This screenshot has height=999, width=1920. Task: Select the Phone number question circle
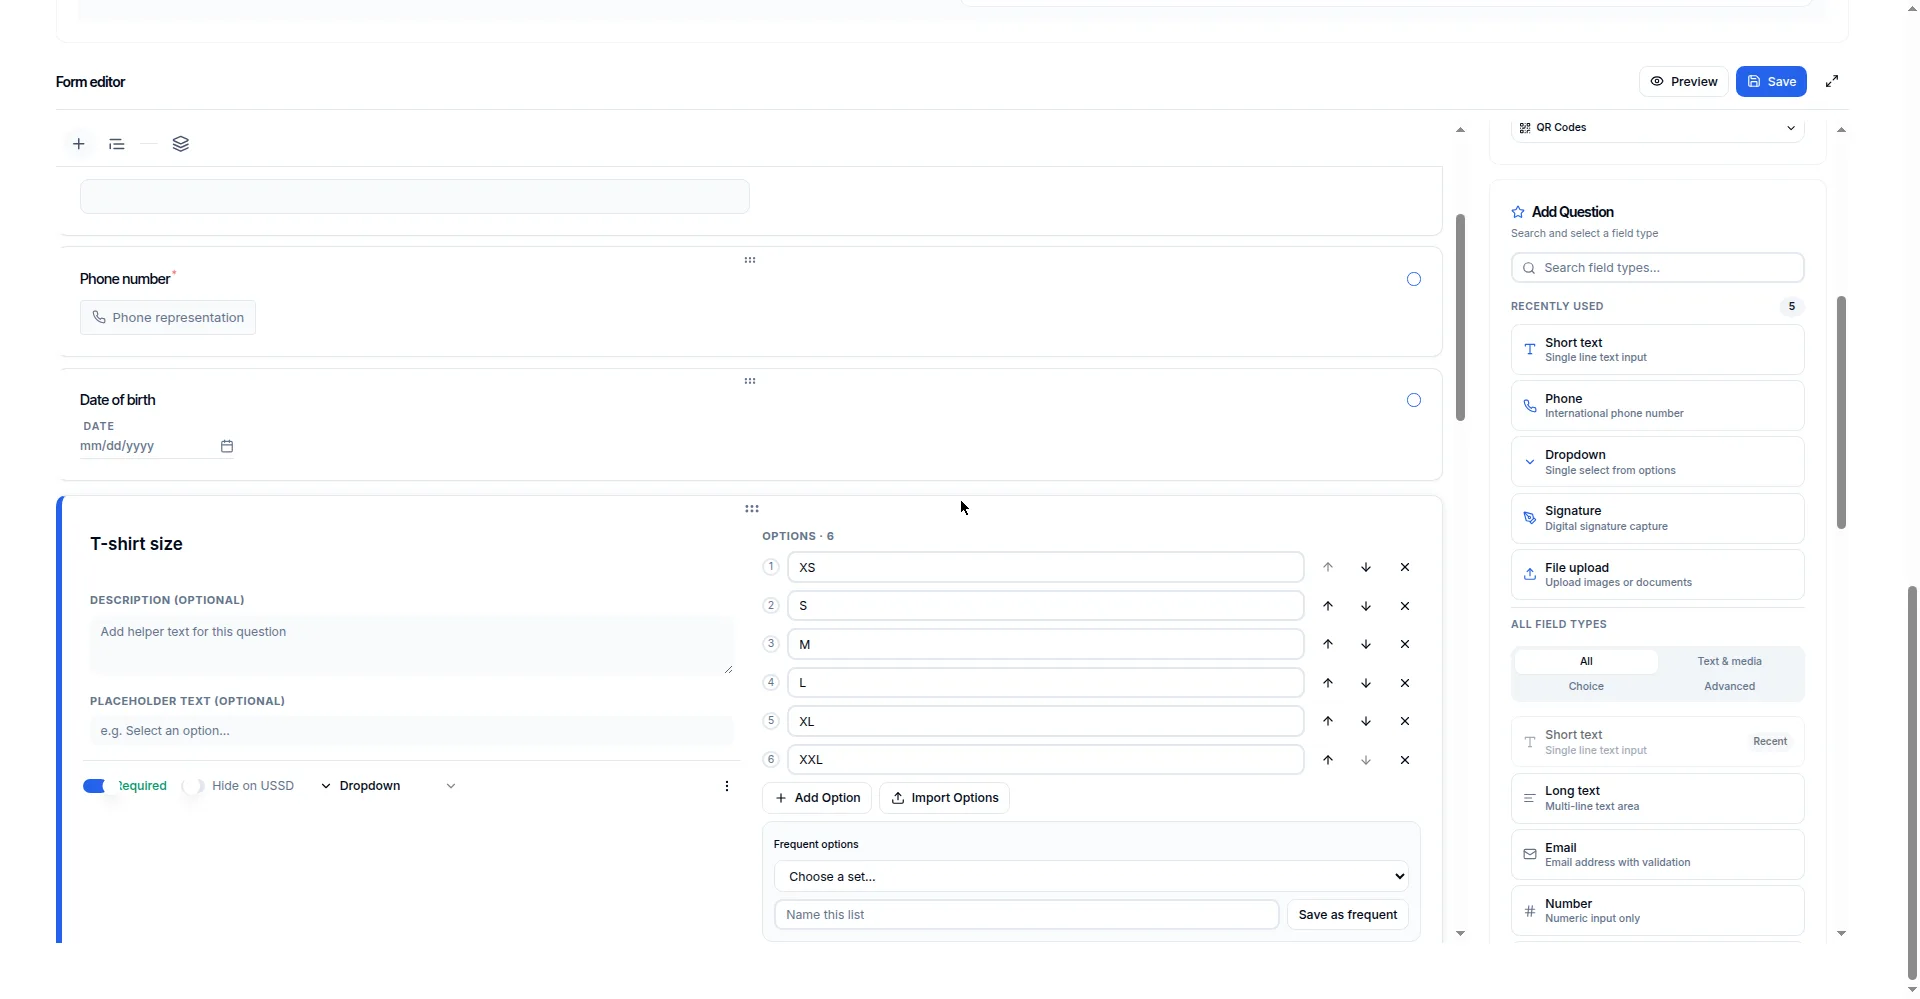tap(1414, 279)
